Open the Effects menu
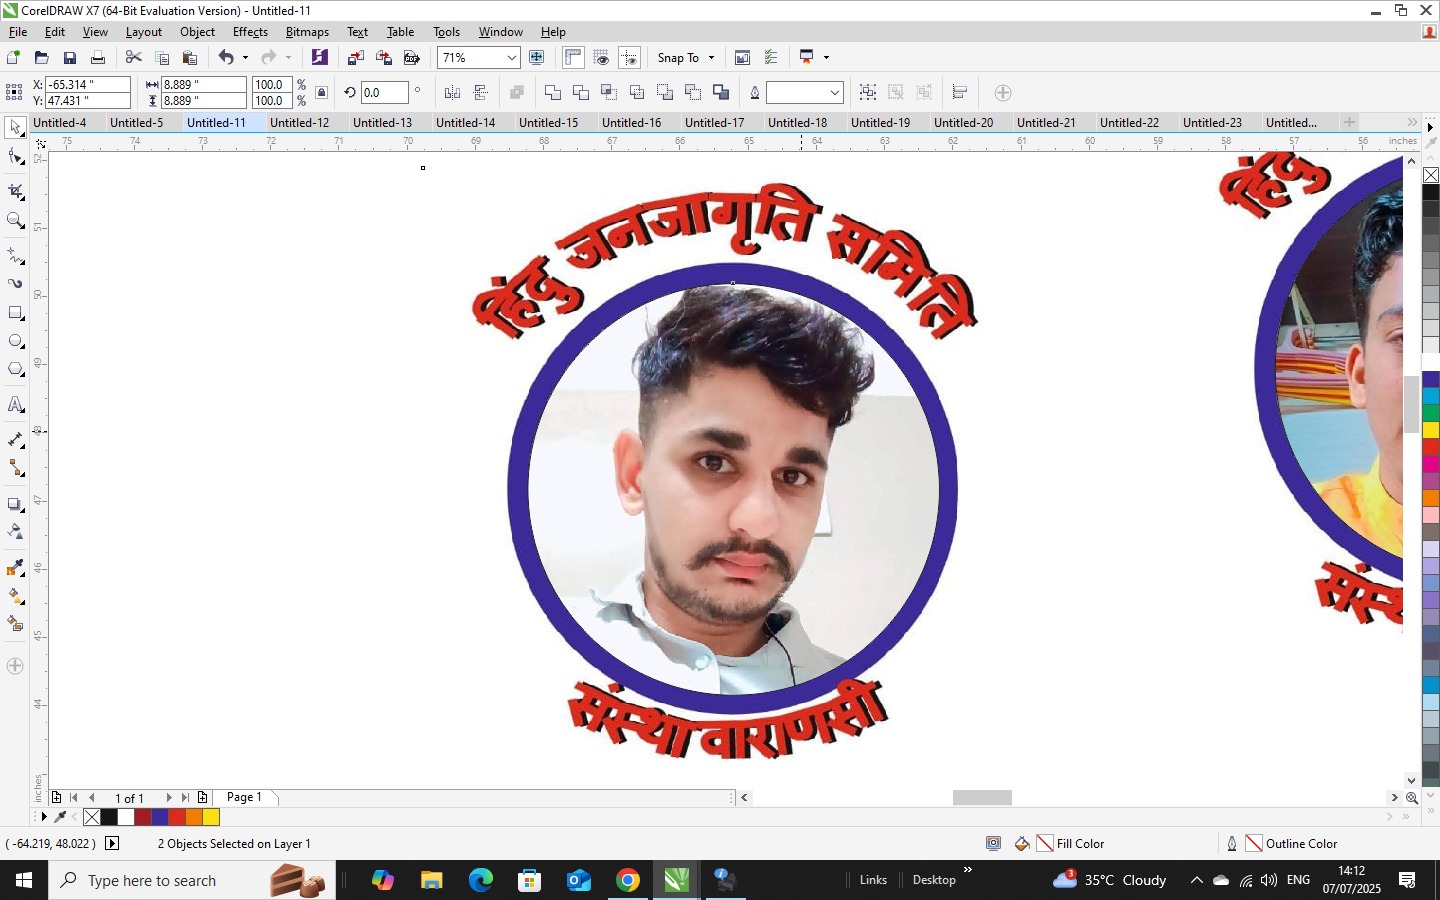 point(250,32)
